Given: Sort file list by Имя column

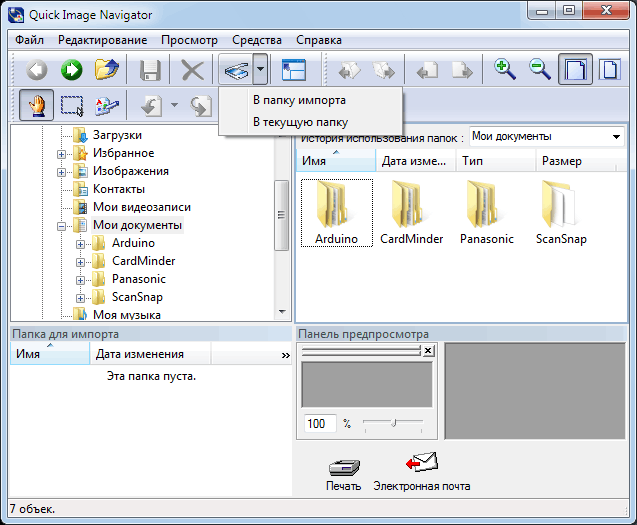Looking at the screenshot, I should 336,161.
